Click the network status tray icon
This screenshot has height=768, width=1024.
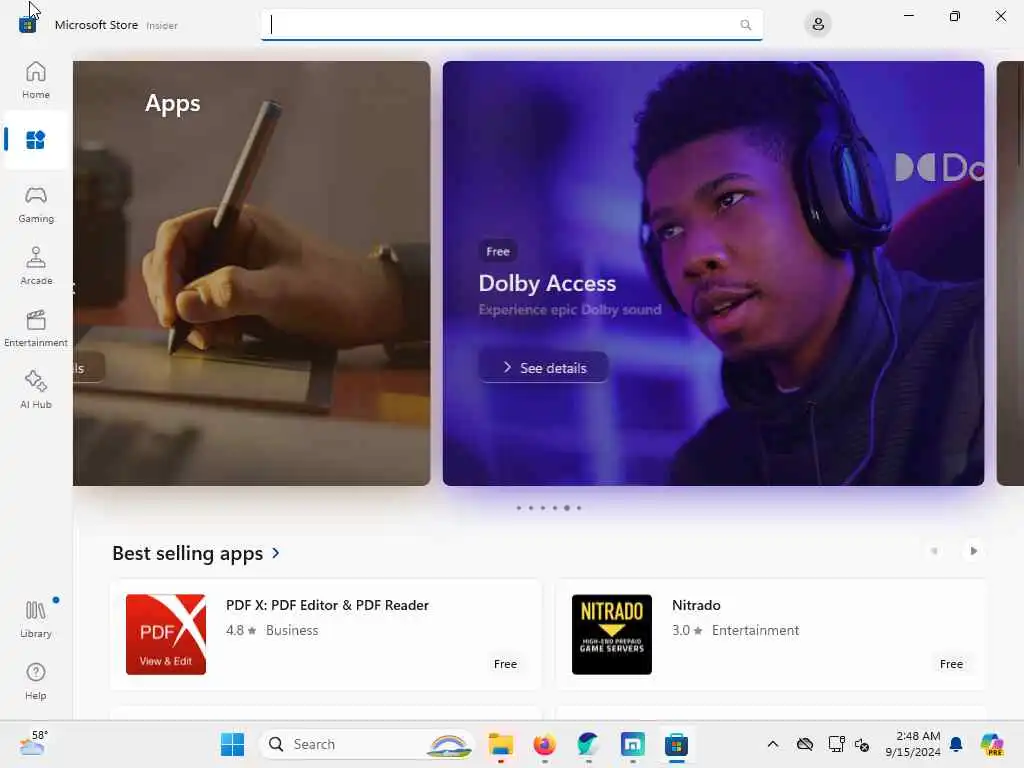click(836, 744)
